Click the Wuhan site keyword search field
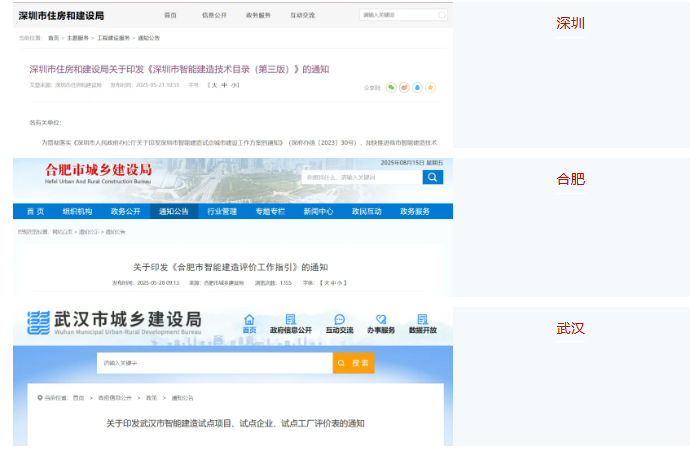696x462 pixels. [214, 363]
